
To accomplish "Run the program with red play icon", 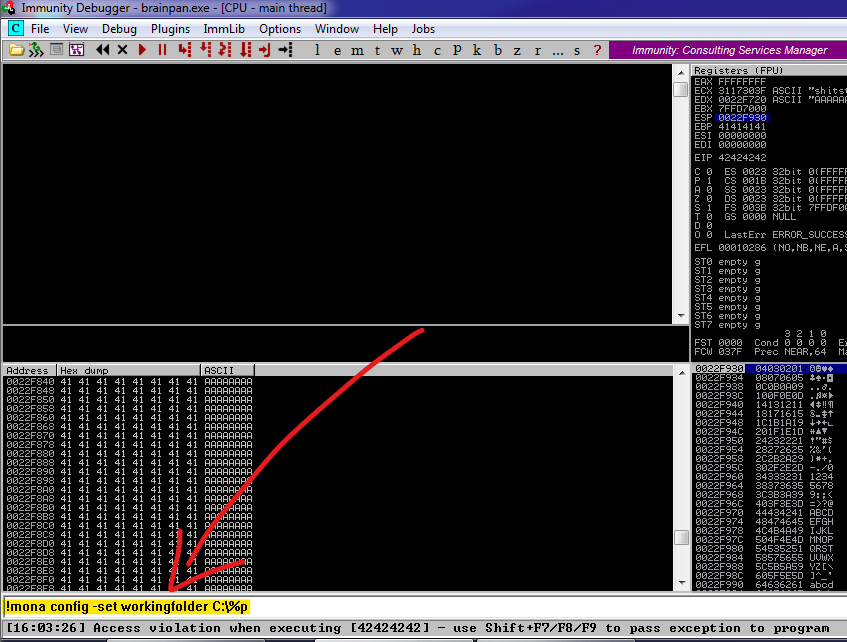I will 142,50.
